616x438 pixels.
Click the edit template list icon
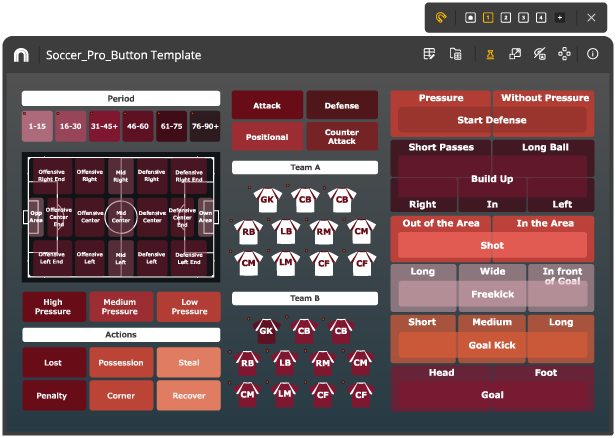coord(429,54)
